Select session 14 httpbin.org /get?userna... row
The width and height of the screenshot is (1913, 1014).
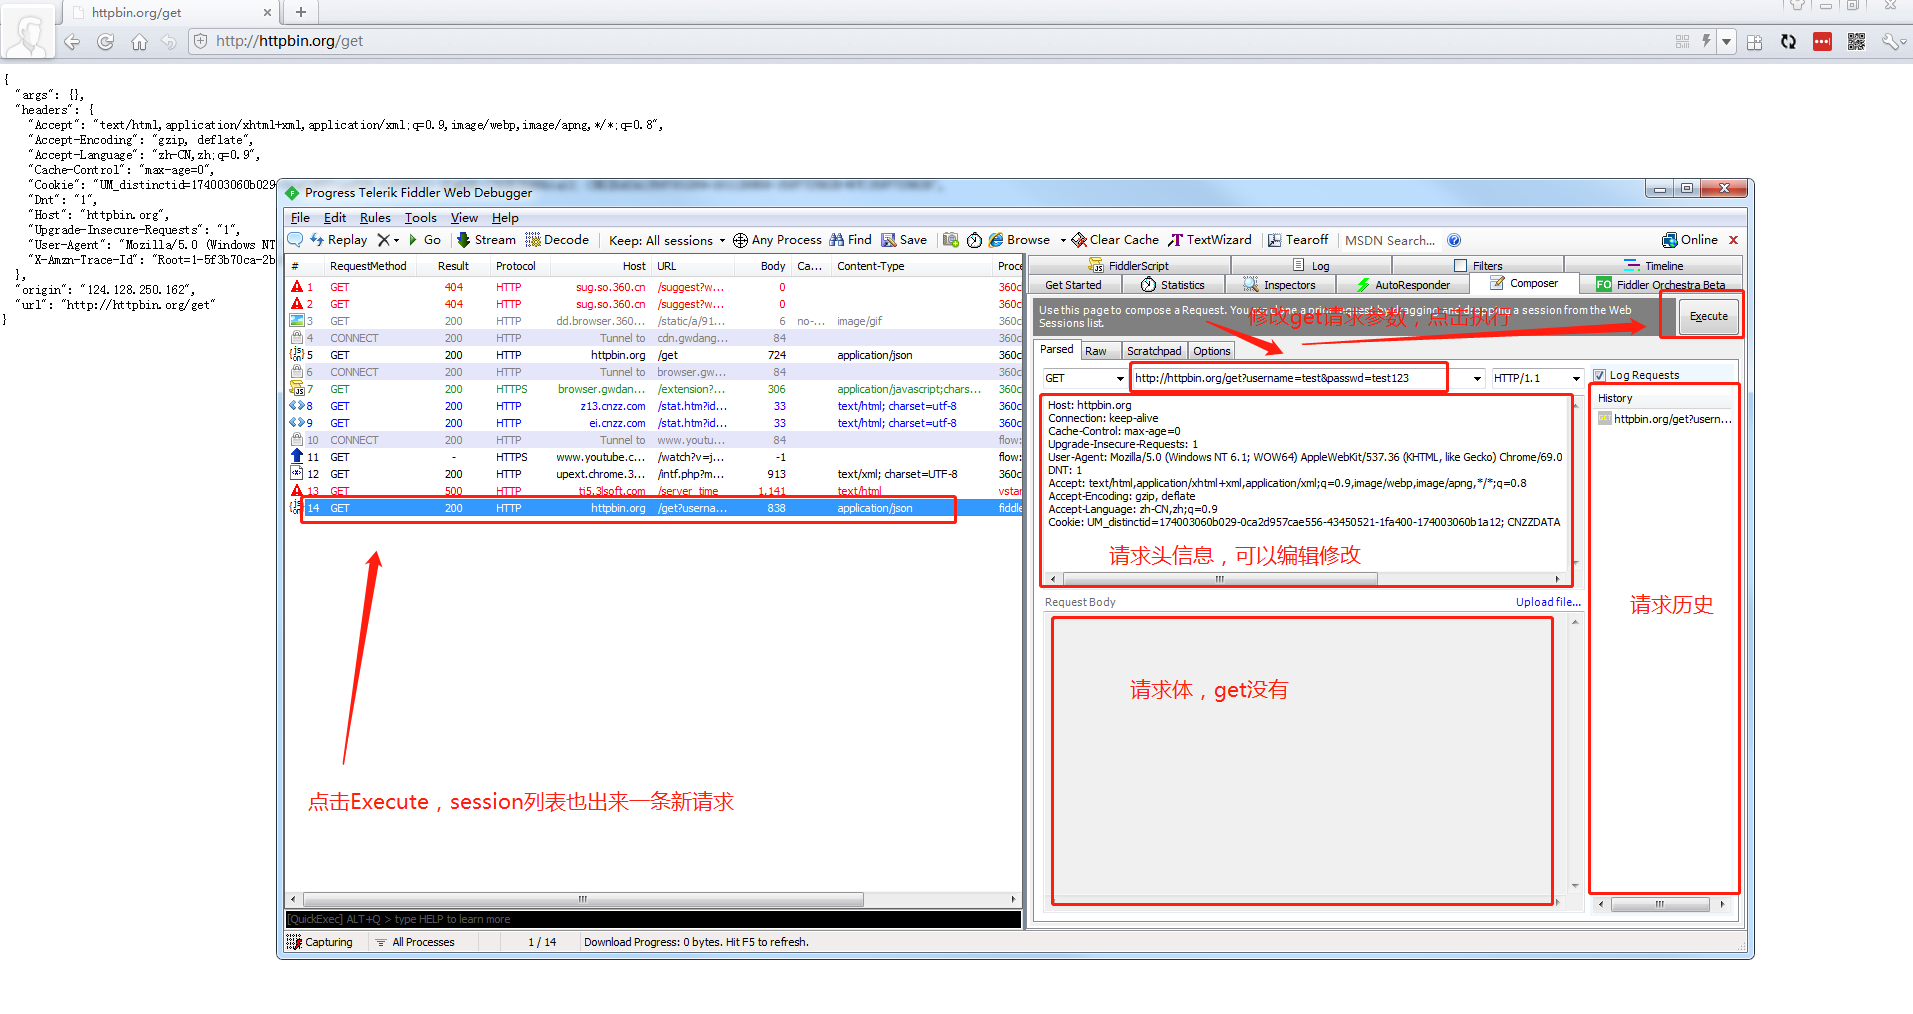pyautogui.click(x=654, y=508)
